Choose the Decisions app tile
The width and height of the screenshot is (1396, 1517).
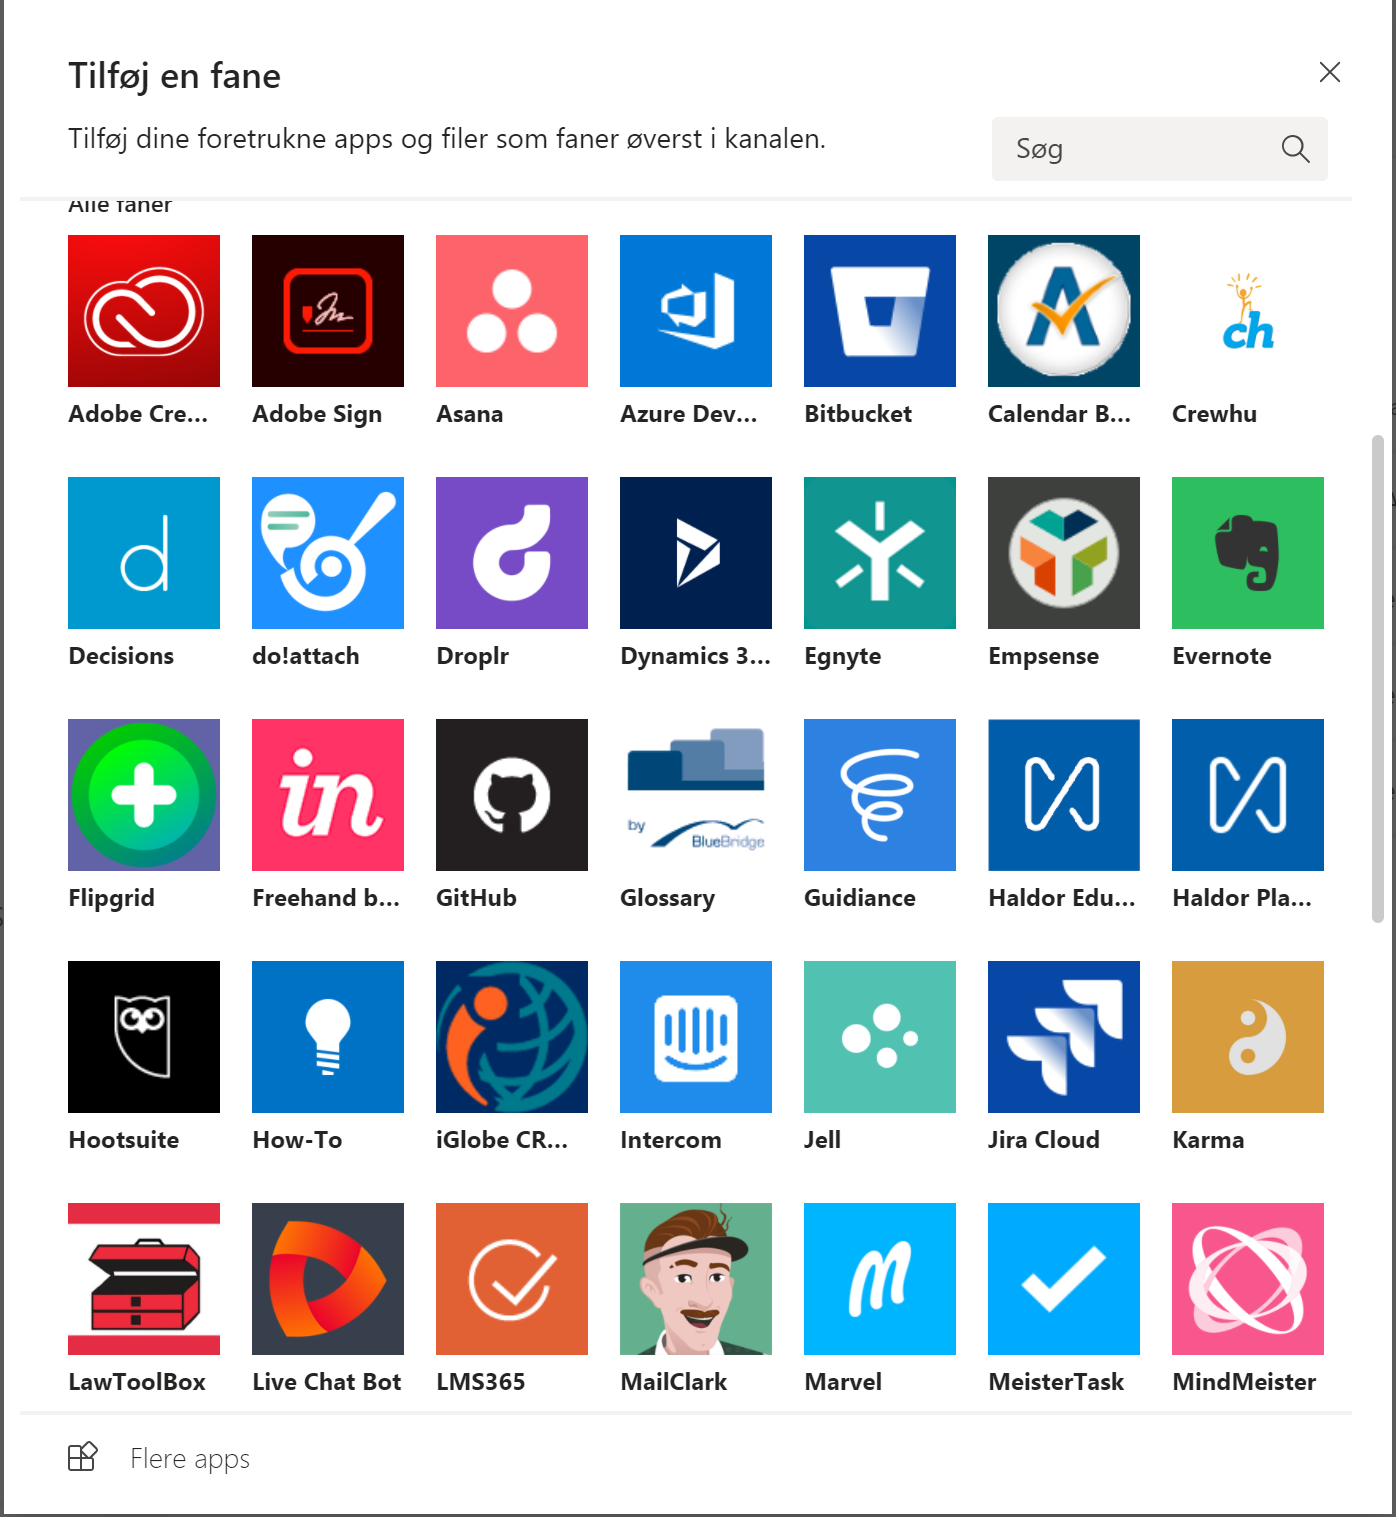coord(144,553)
